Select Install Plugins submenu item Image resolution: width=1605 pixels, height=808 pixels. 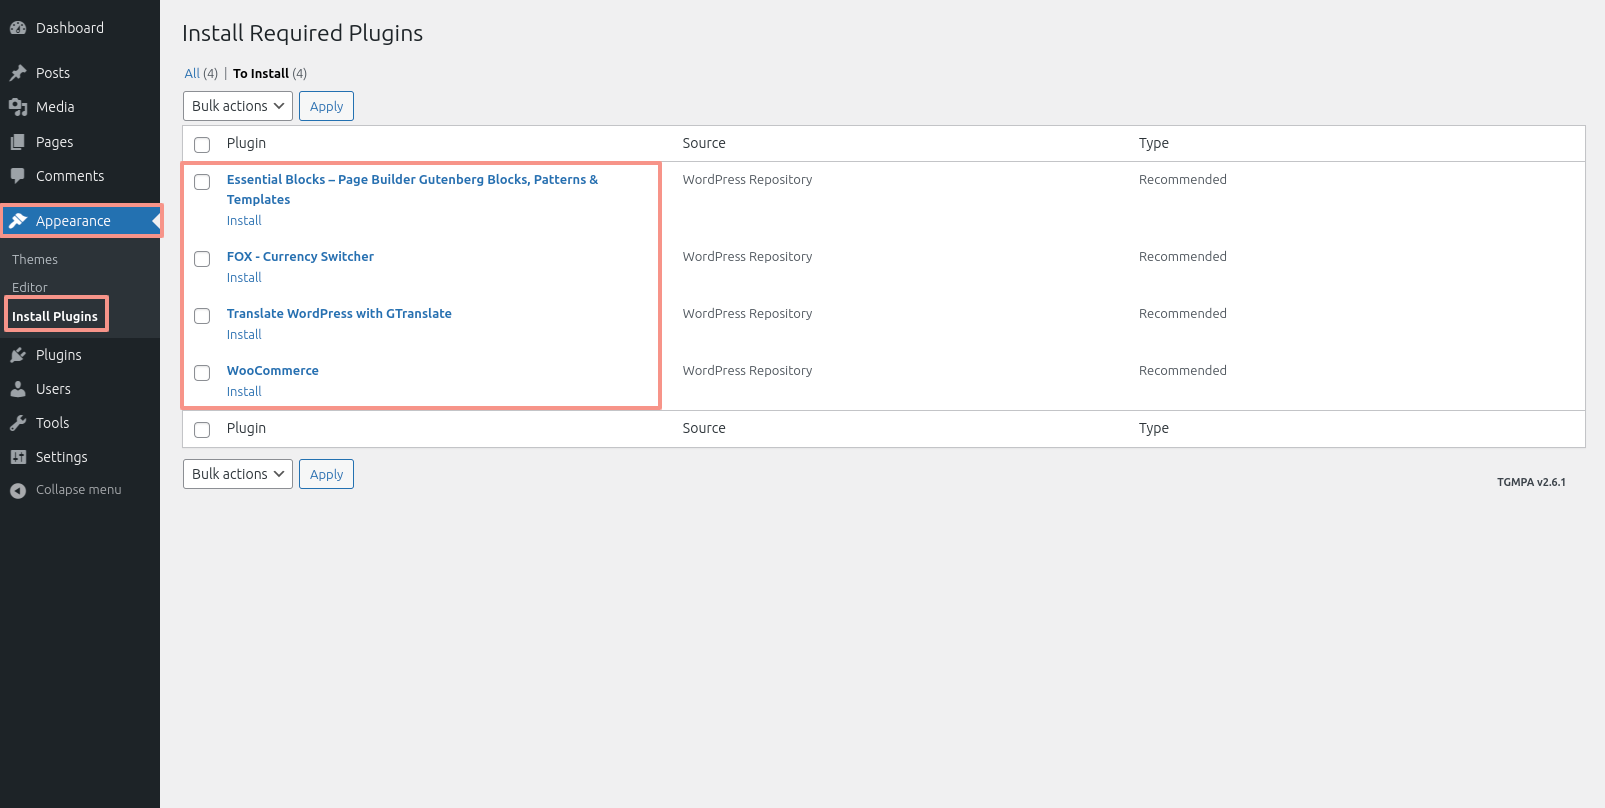pos(55,316)
